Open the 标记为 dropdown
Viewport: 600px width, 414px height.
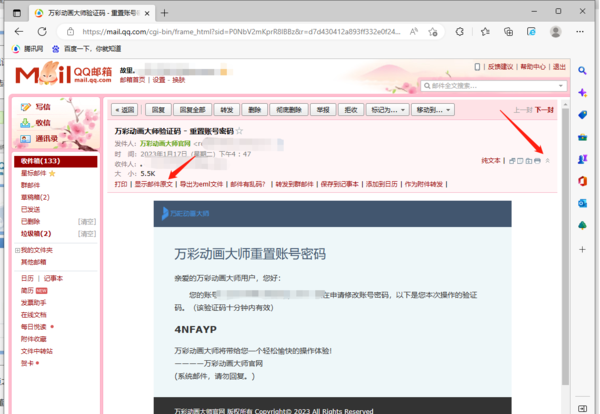click(385, 109)
